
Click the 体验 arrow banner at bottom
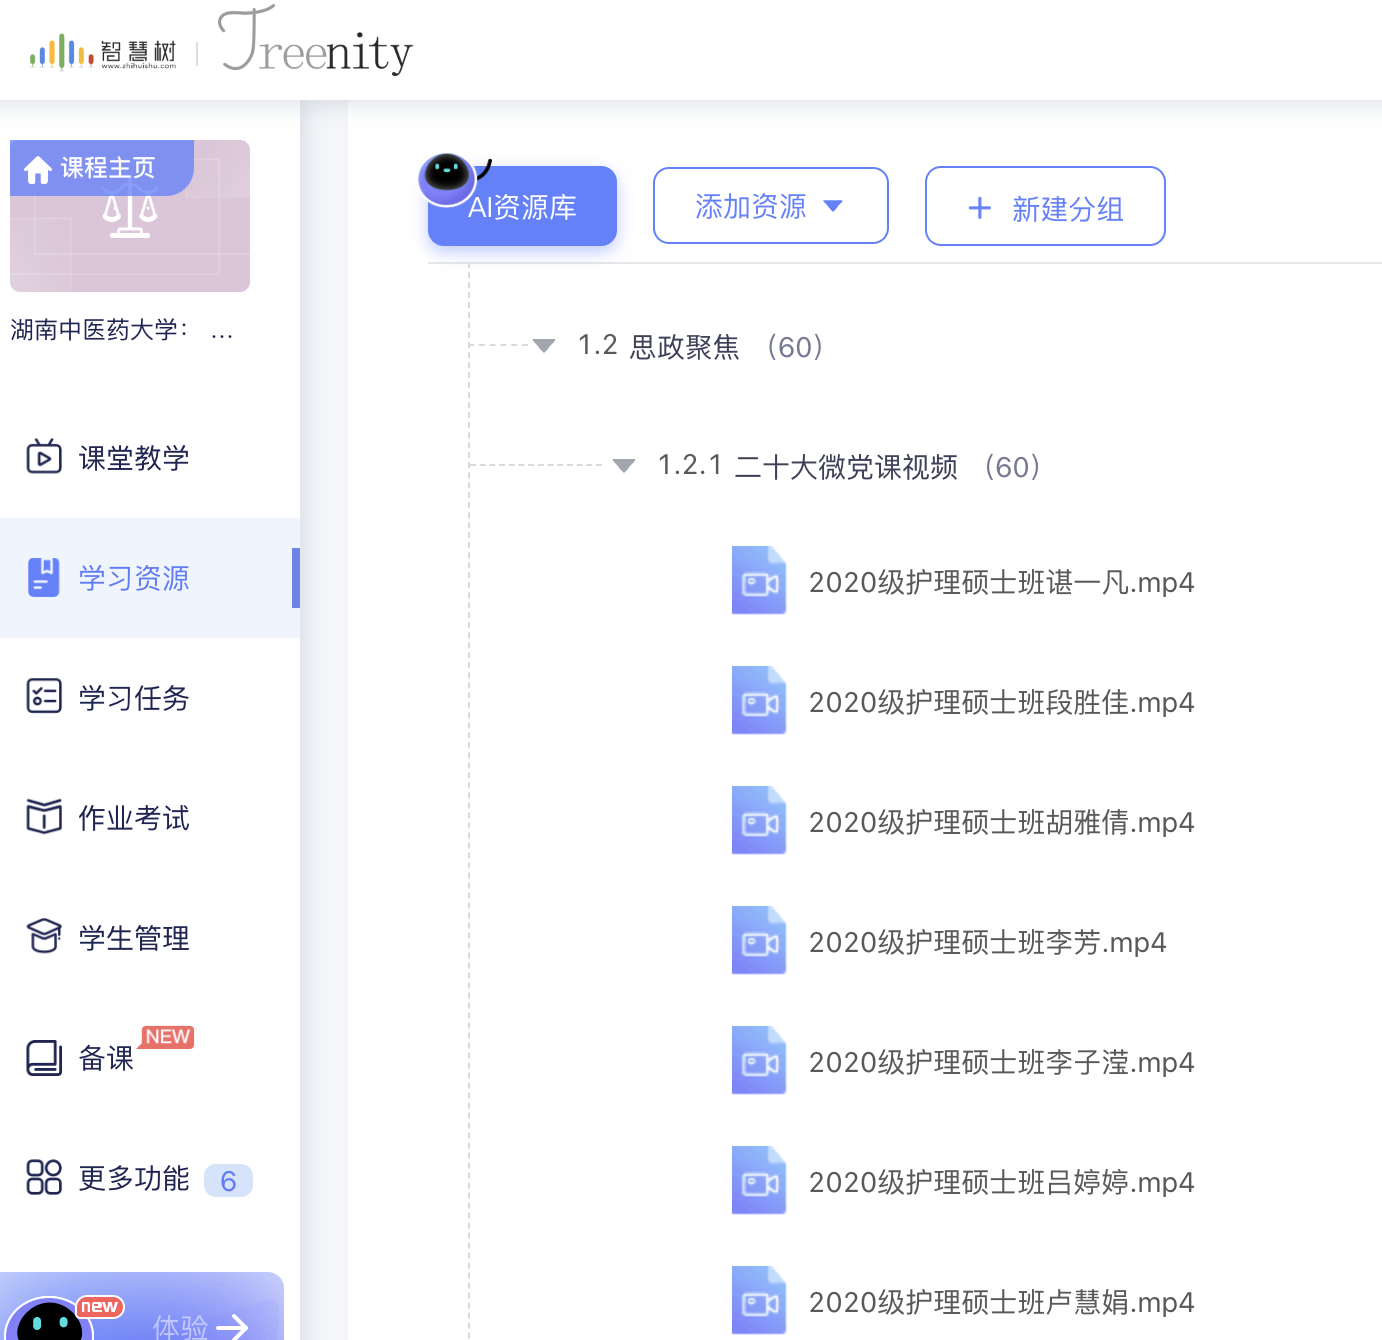pos(200,1324)
